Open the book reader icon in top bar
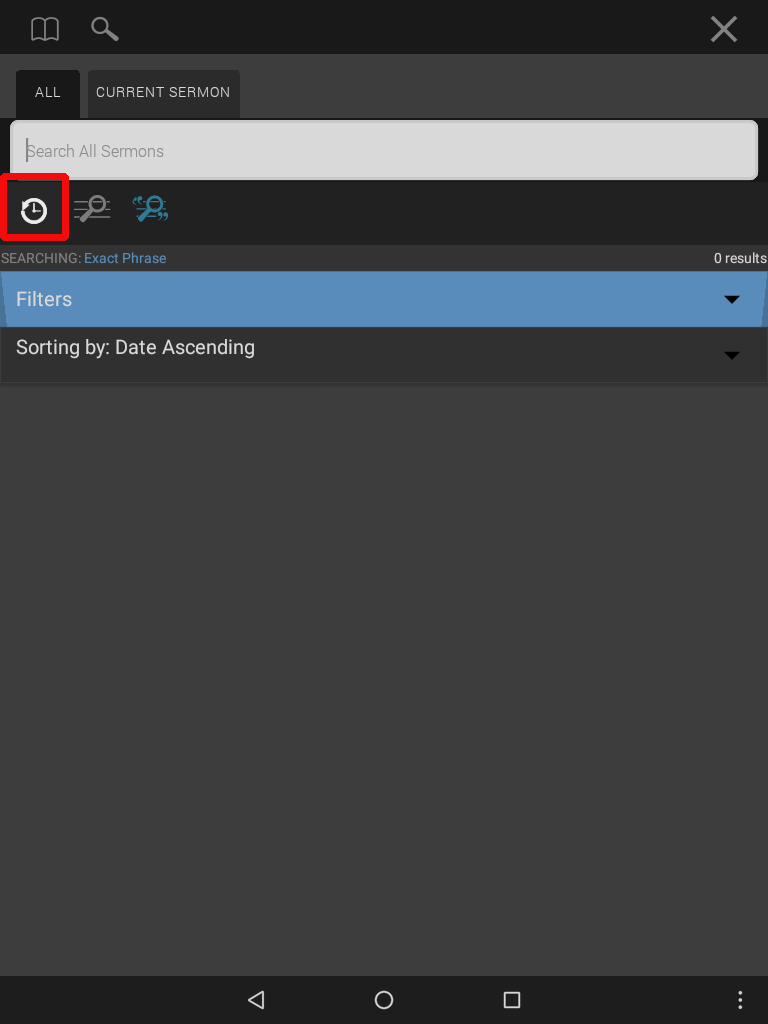768x1024 pixels. coord(45,29)
